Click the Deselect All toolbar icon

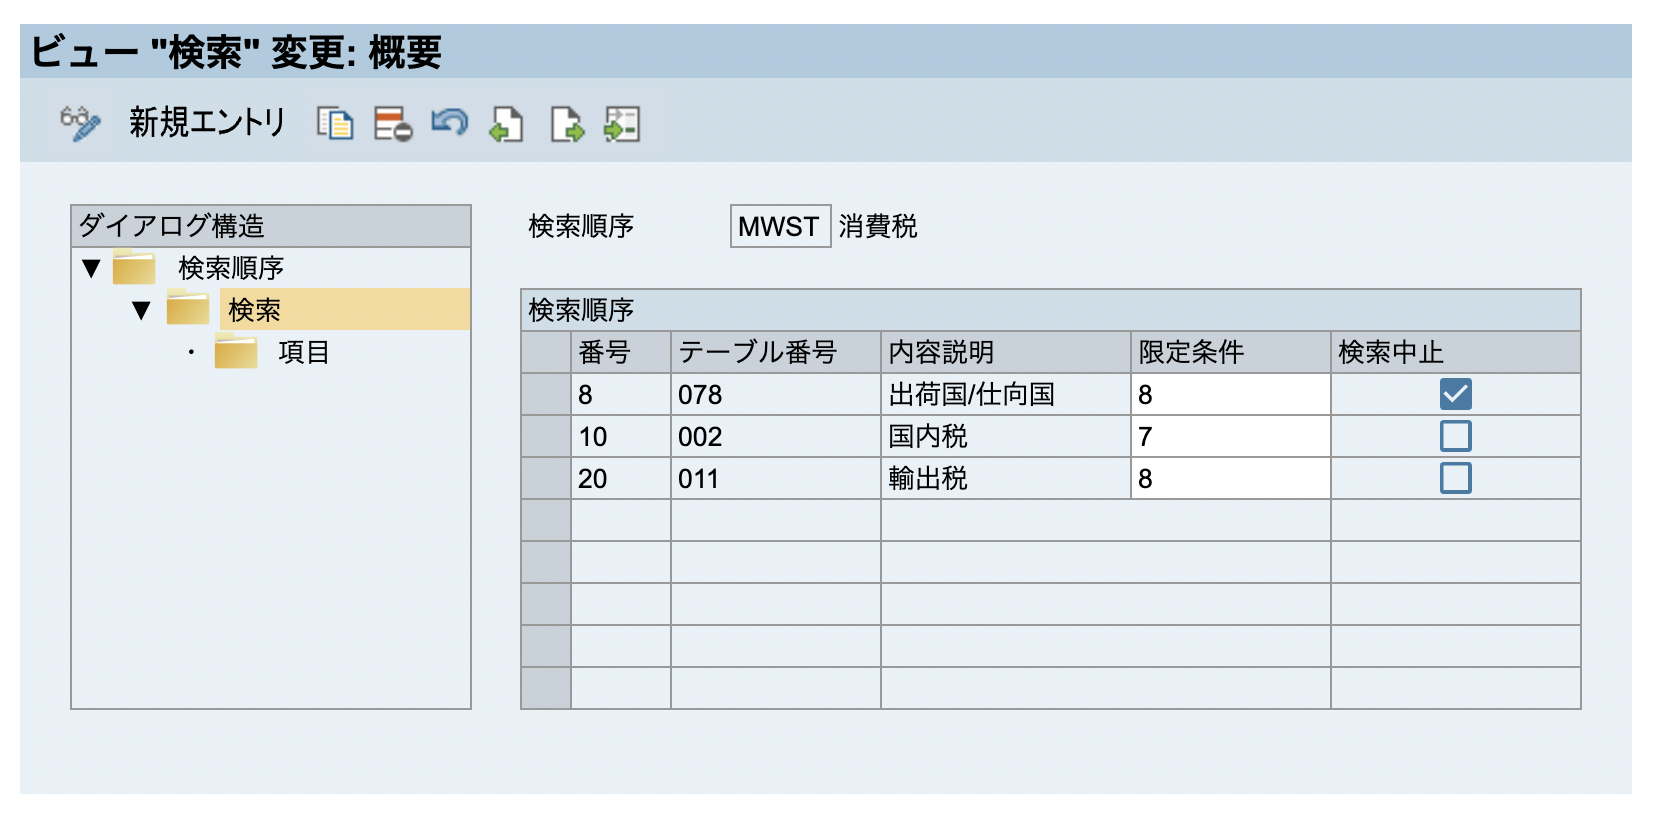point(622,124)
